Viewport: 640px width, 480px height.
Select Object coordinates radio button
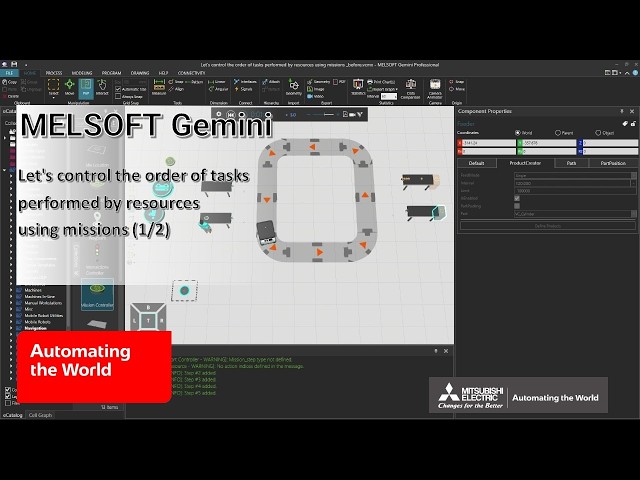pyautogui.click(x=598, y=133)
